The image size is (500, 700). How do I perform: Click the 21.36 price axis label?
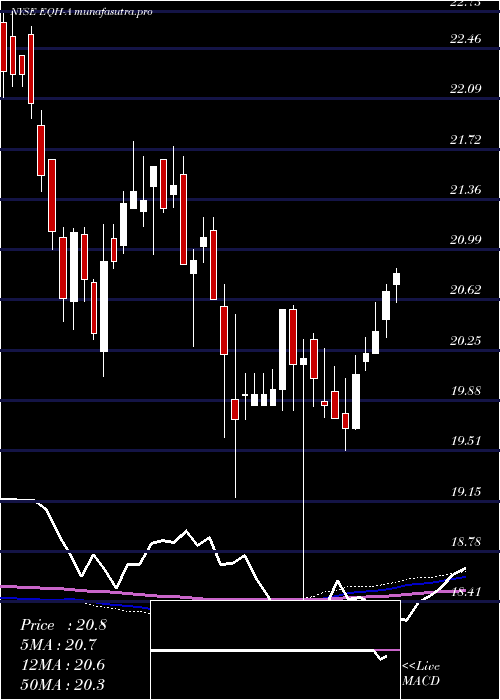pos(465,190)
